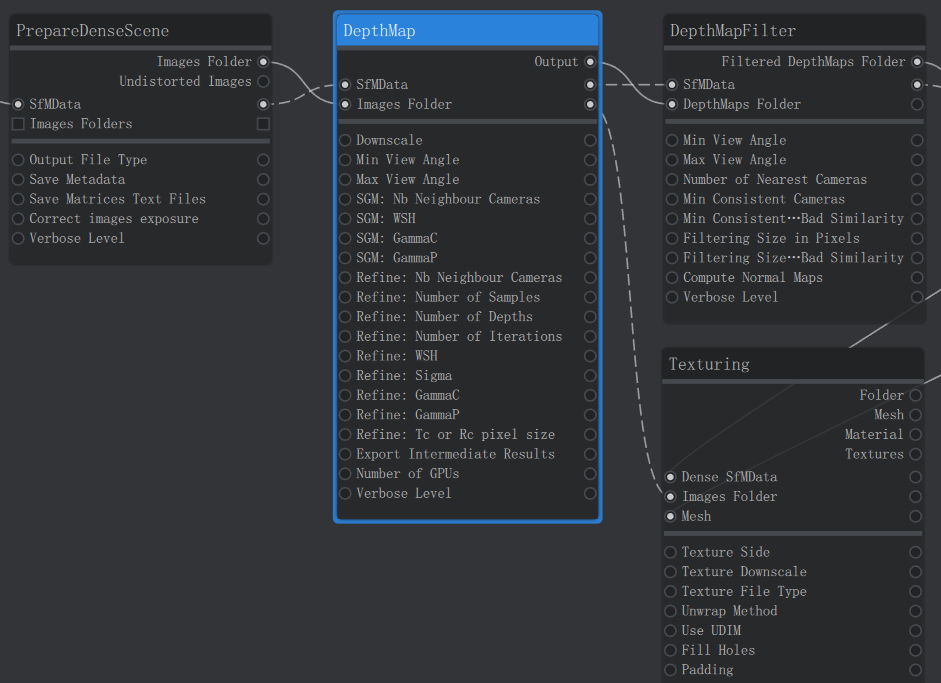Select the DepthMap node header
This screenshot has height=683, width=941.
(467, 30)
